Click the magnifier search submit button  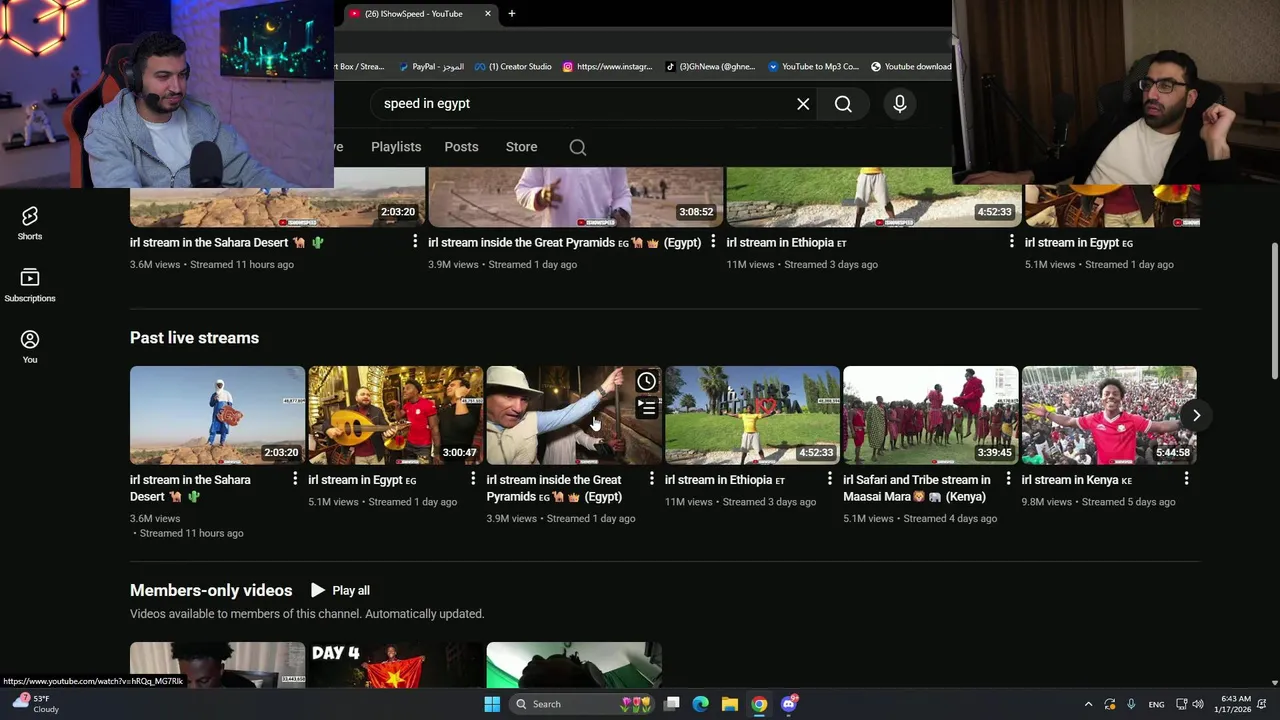(x=843, y=104)
